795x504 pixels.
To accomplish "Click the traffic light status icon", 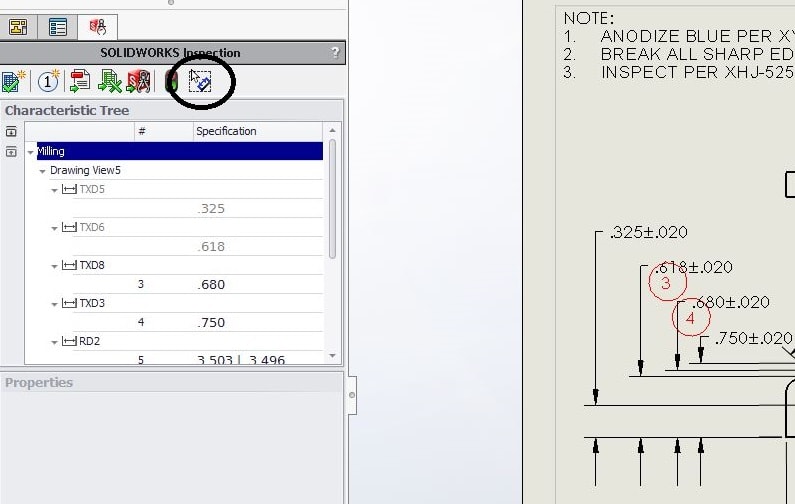I will 172,81.
